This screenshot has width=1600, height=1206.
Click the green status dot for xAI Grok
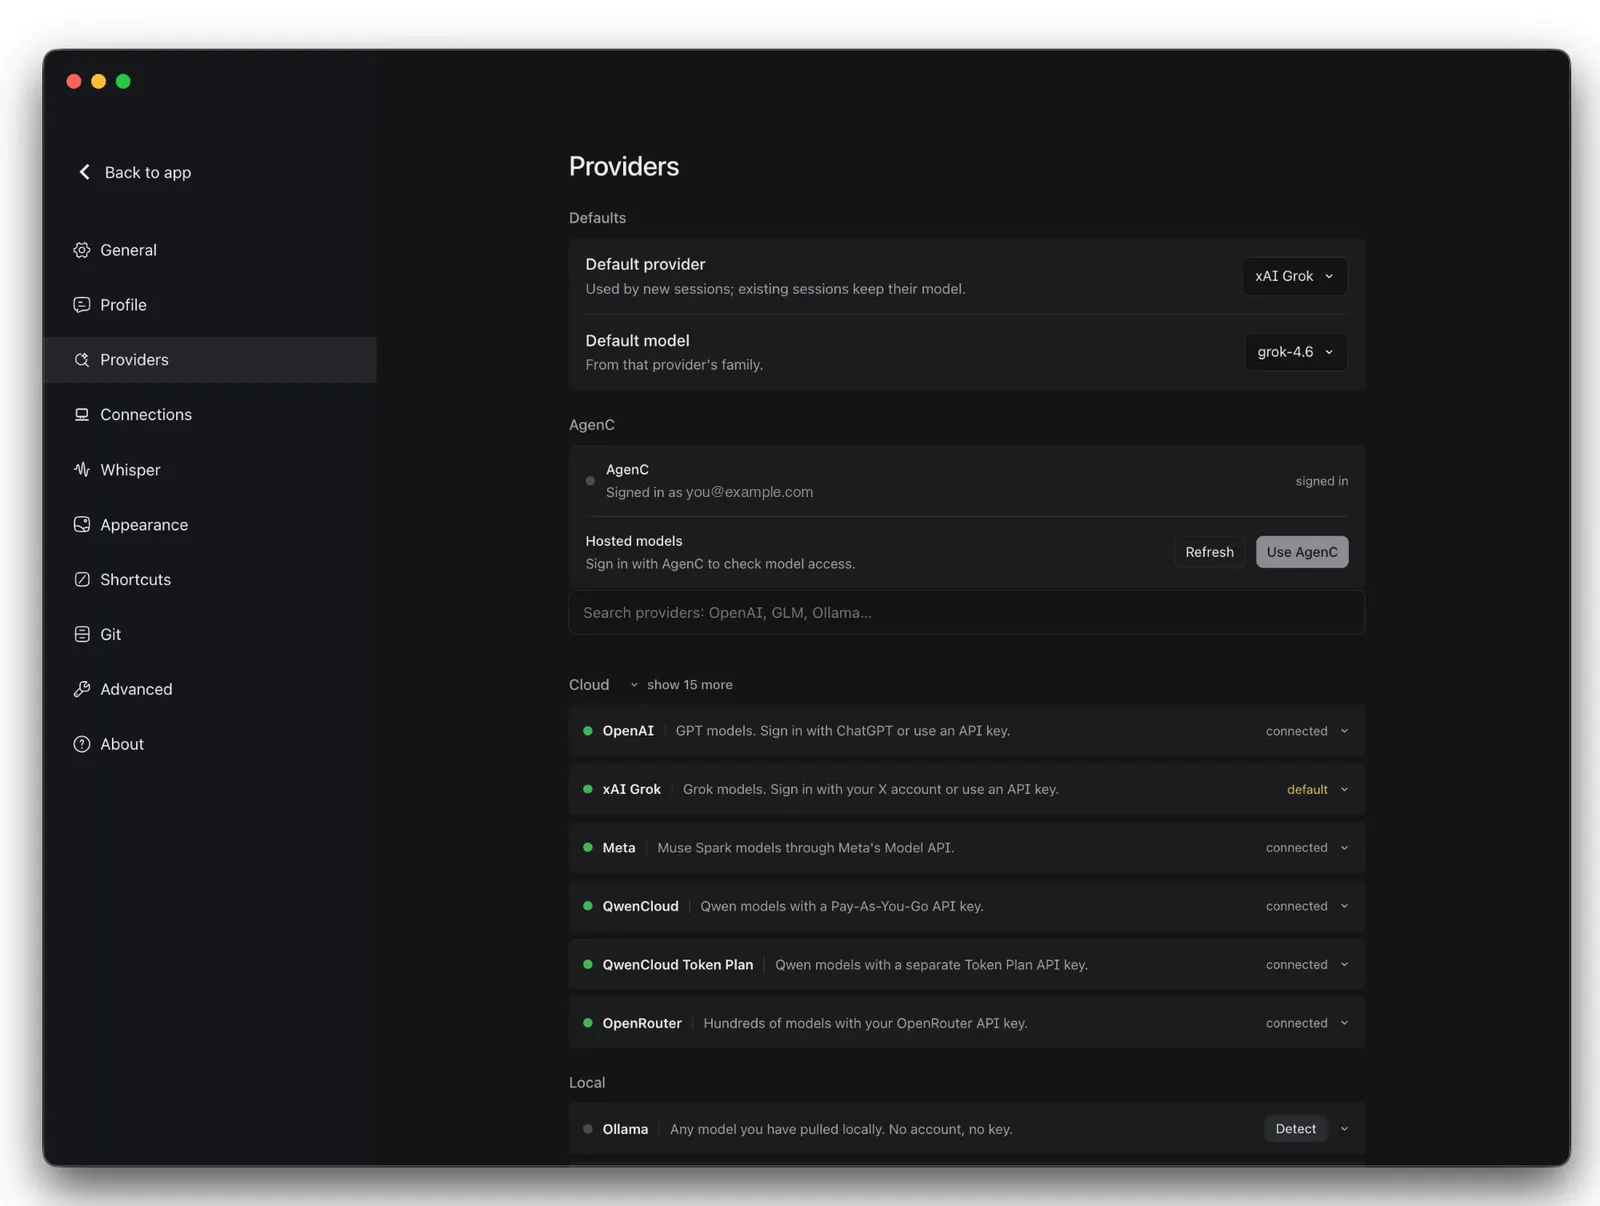coord(588,789)
